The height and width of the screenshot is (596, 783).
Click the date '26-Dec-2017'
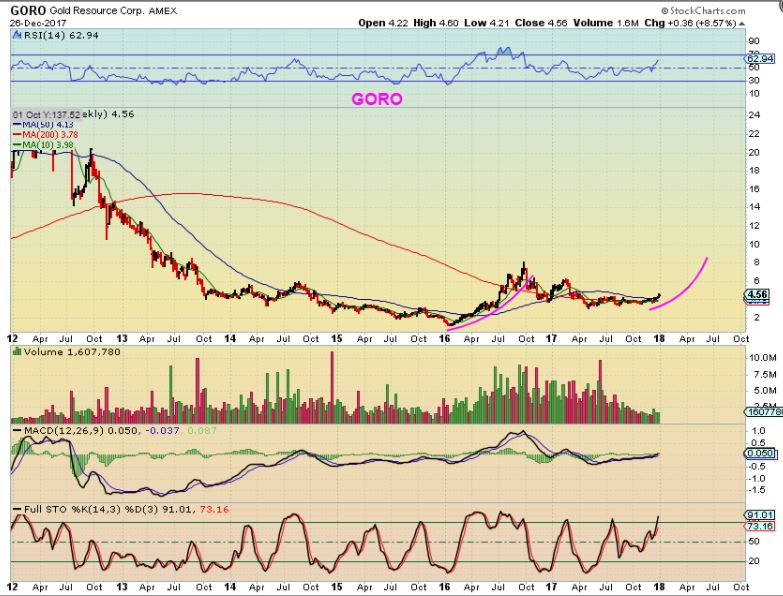38,23
